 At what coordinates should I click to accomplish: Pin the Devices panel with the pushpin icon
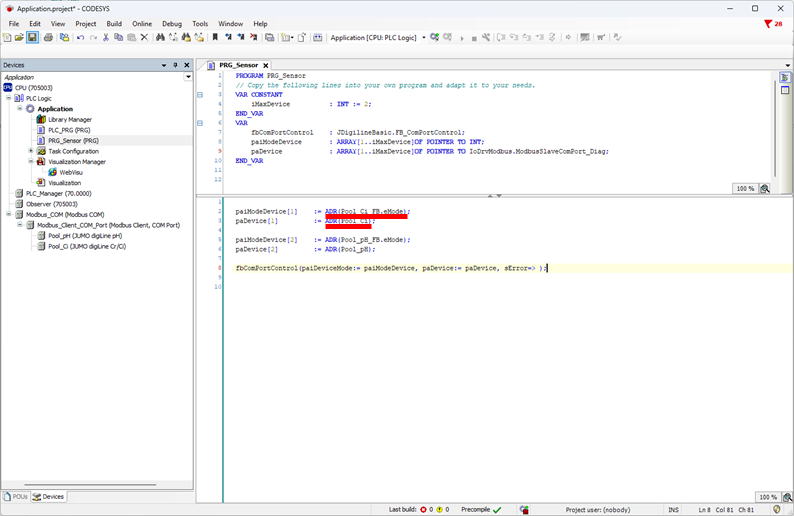[x=175, y=65]
